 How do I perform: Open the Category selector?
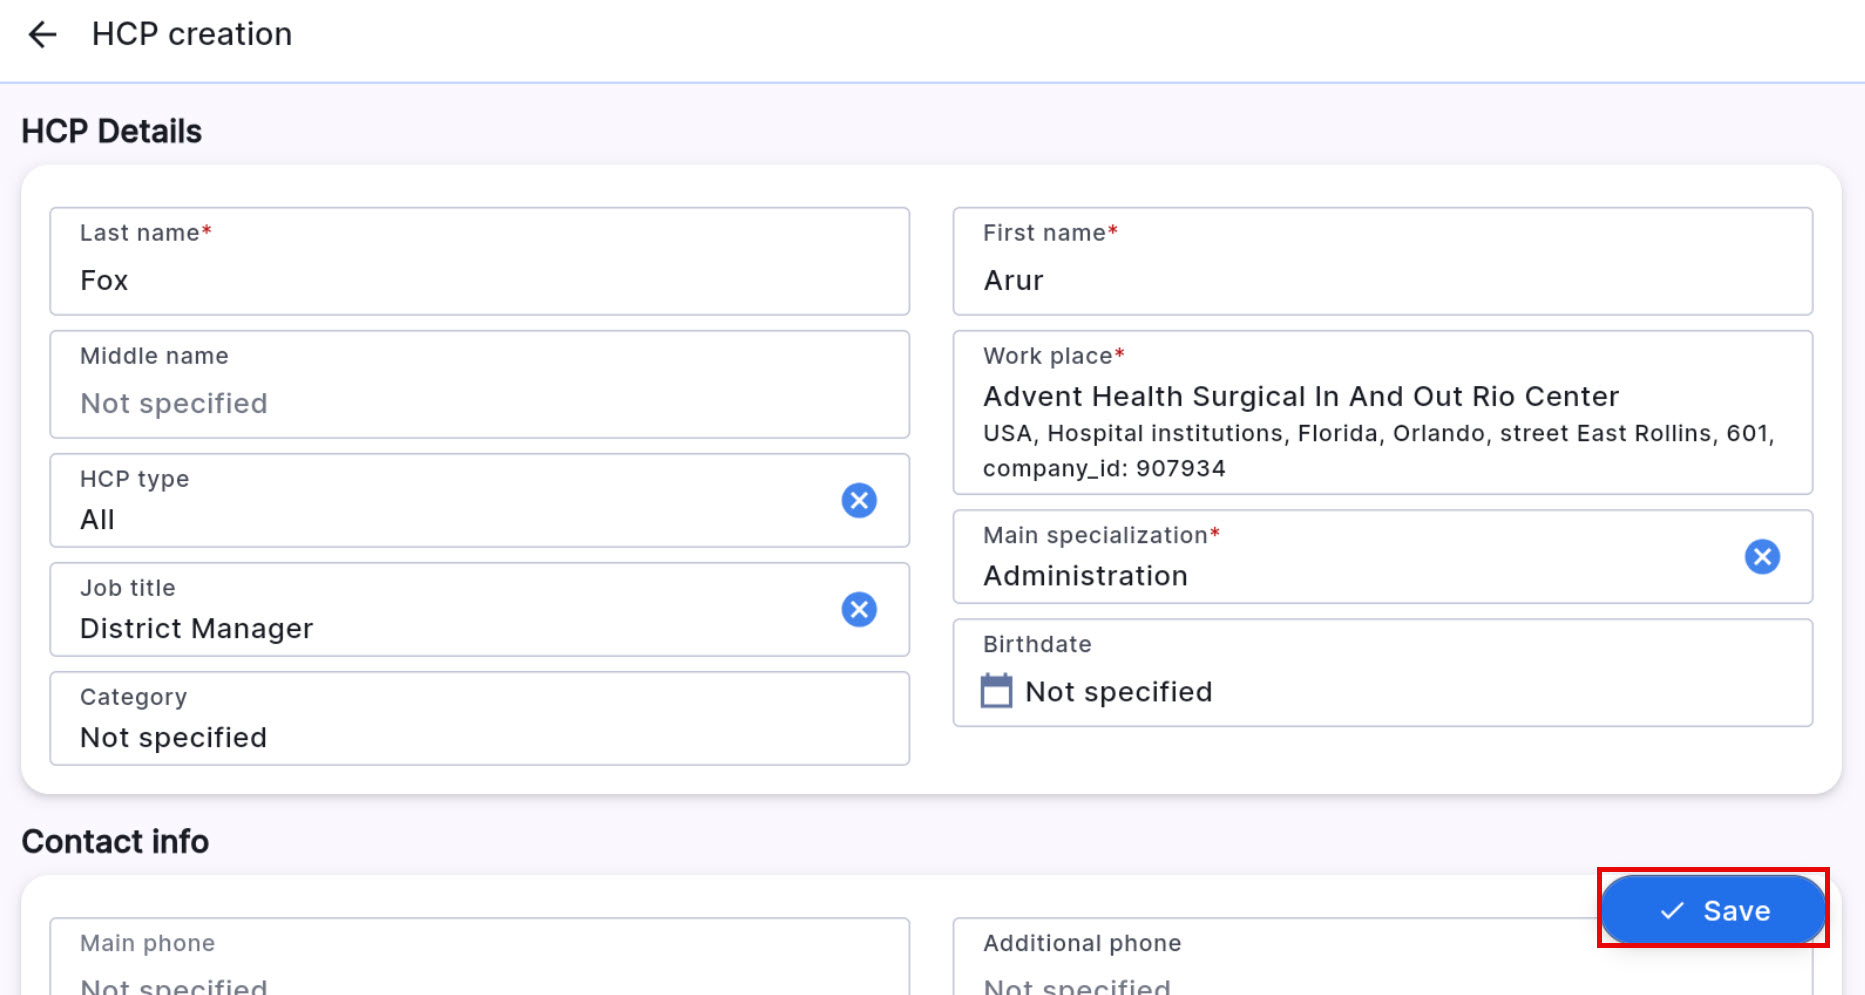479,718
